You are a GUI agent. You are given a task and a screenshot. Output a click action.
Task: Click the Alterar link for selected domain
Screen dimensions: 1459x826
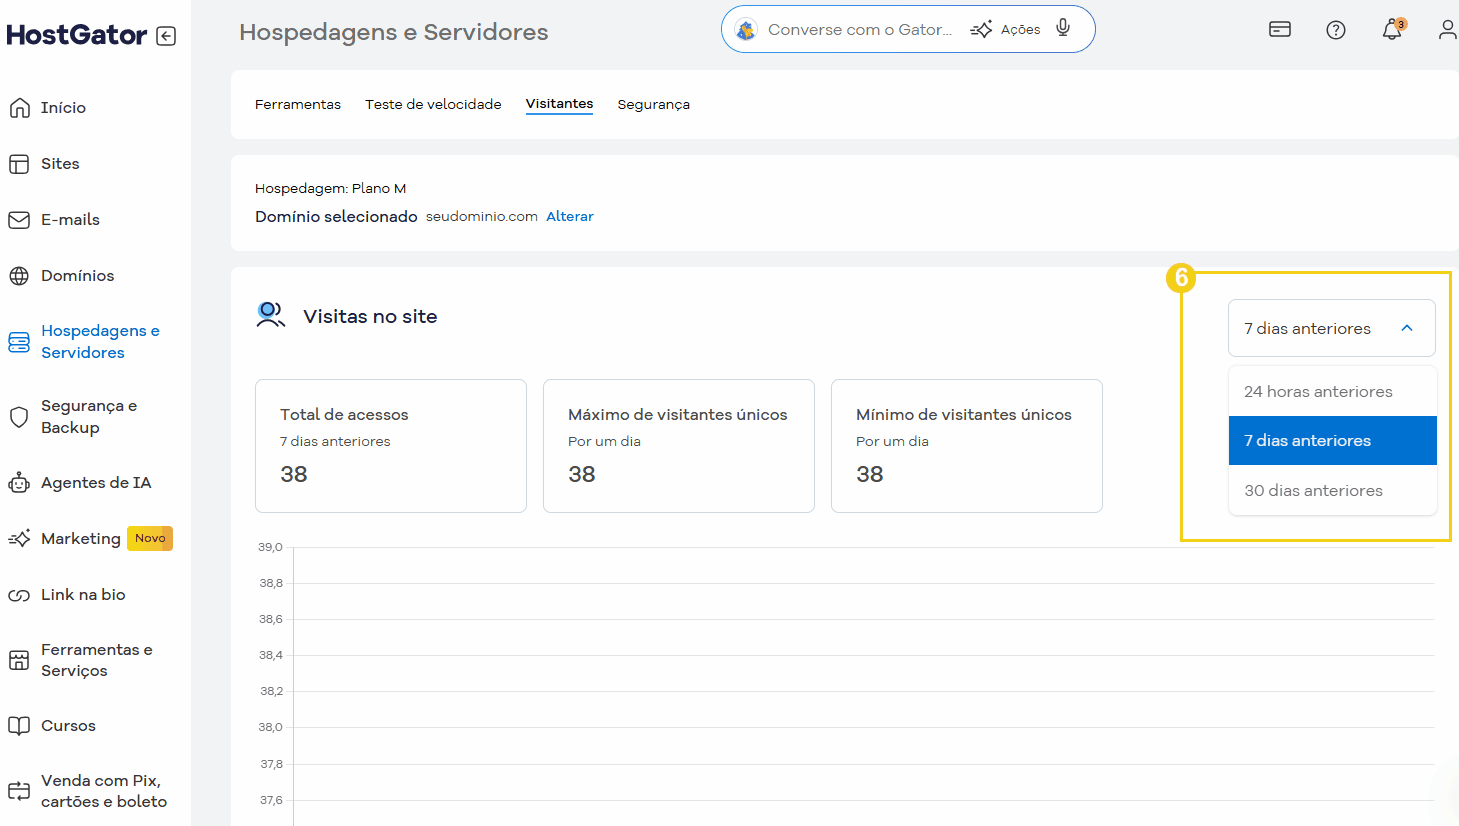coord(570,215)
